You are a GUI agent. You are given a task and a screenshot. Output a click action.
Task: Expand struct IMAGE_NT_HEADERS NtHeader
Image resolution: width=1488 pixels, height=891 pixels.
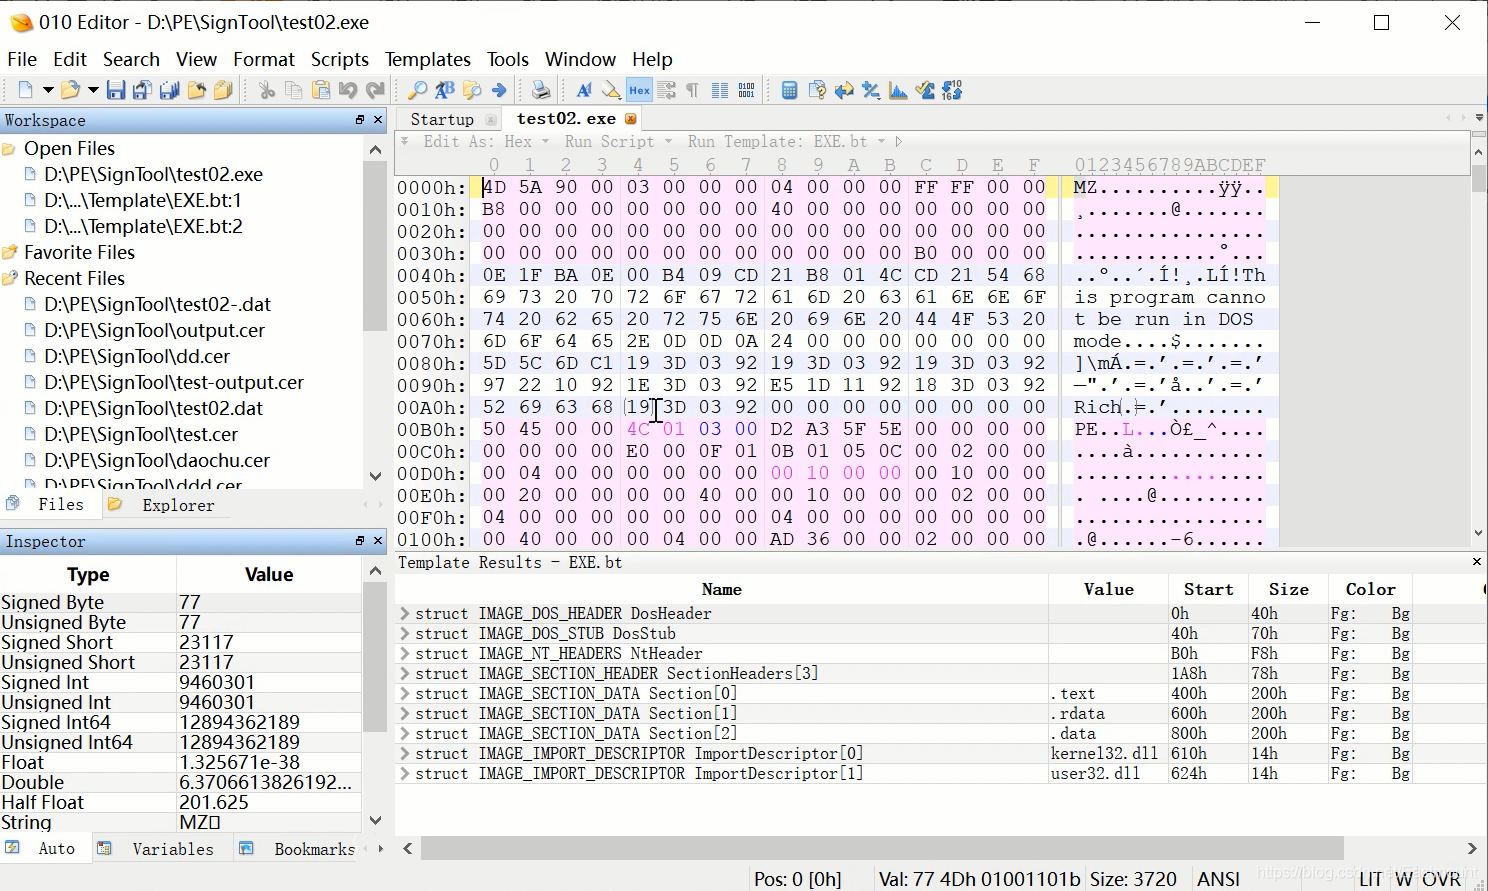(405, 653)
